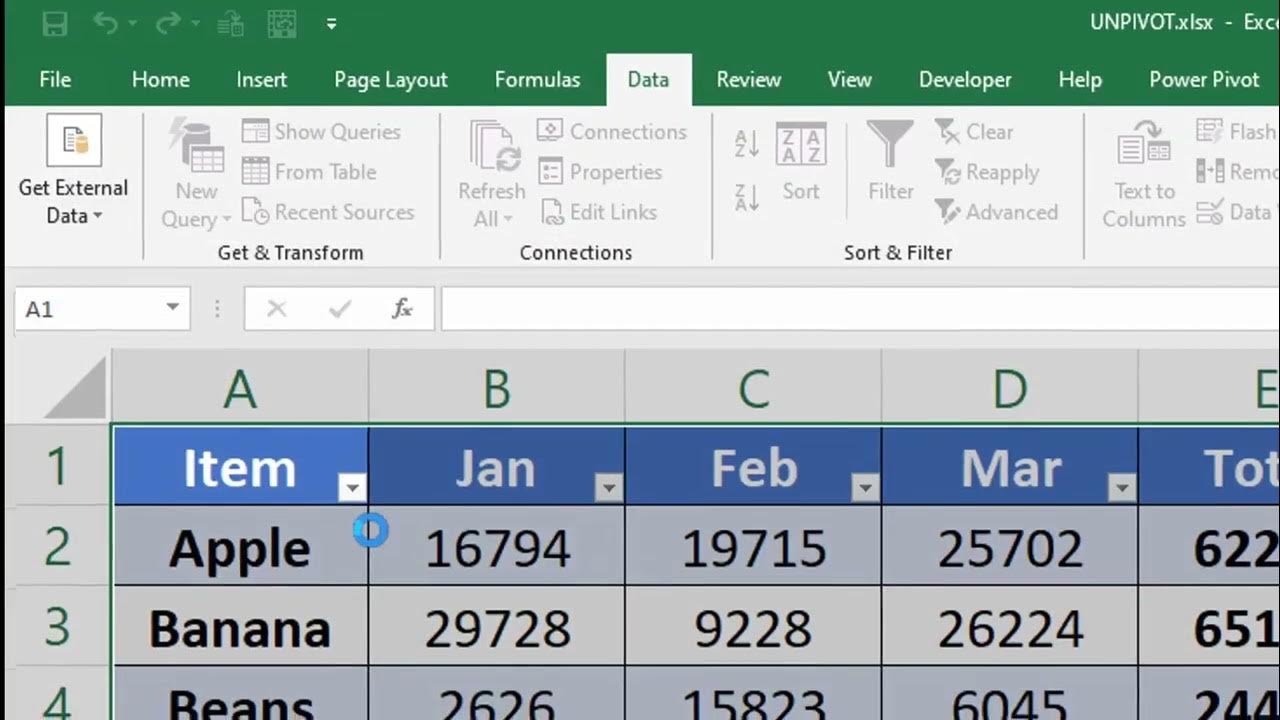Click the Save icon in quick access toolbar
1280x720 pixels.
tap(54, 23)
